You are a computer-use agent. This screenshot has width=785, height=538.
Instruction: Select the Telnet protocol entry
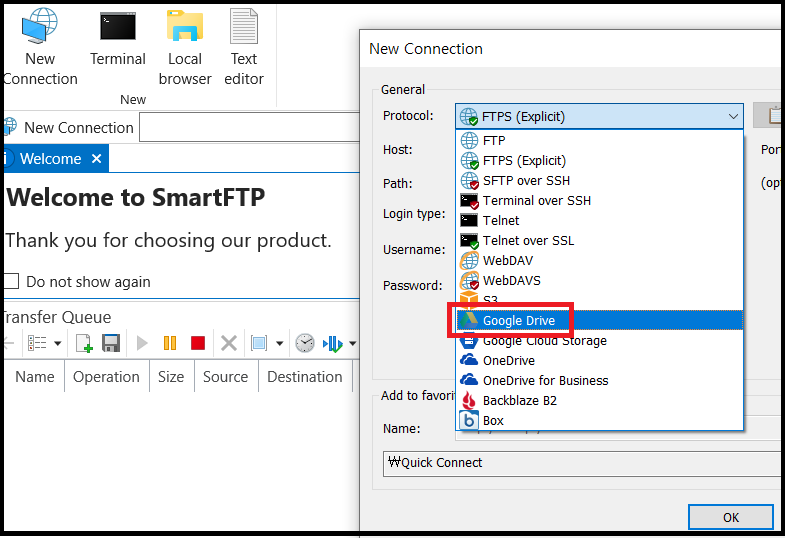point(599,221)
